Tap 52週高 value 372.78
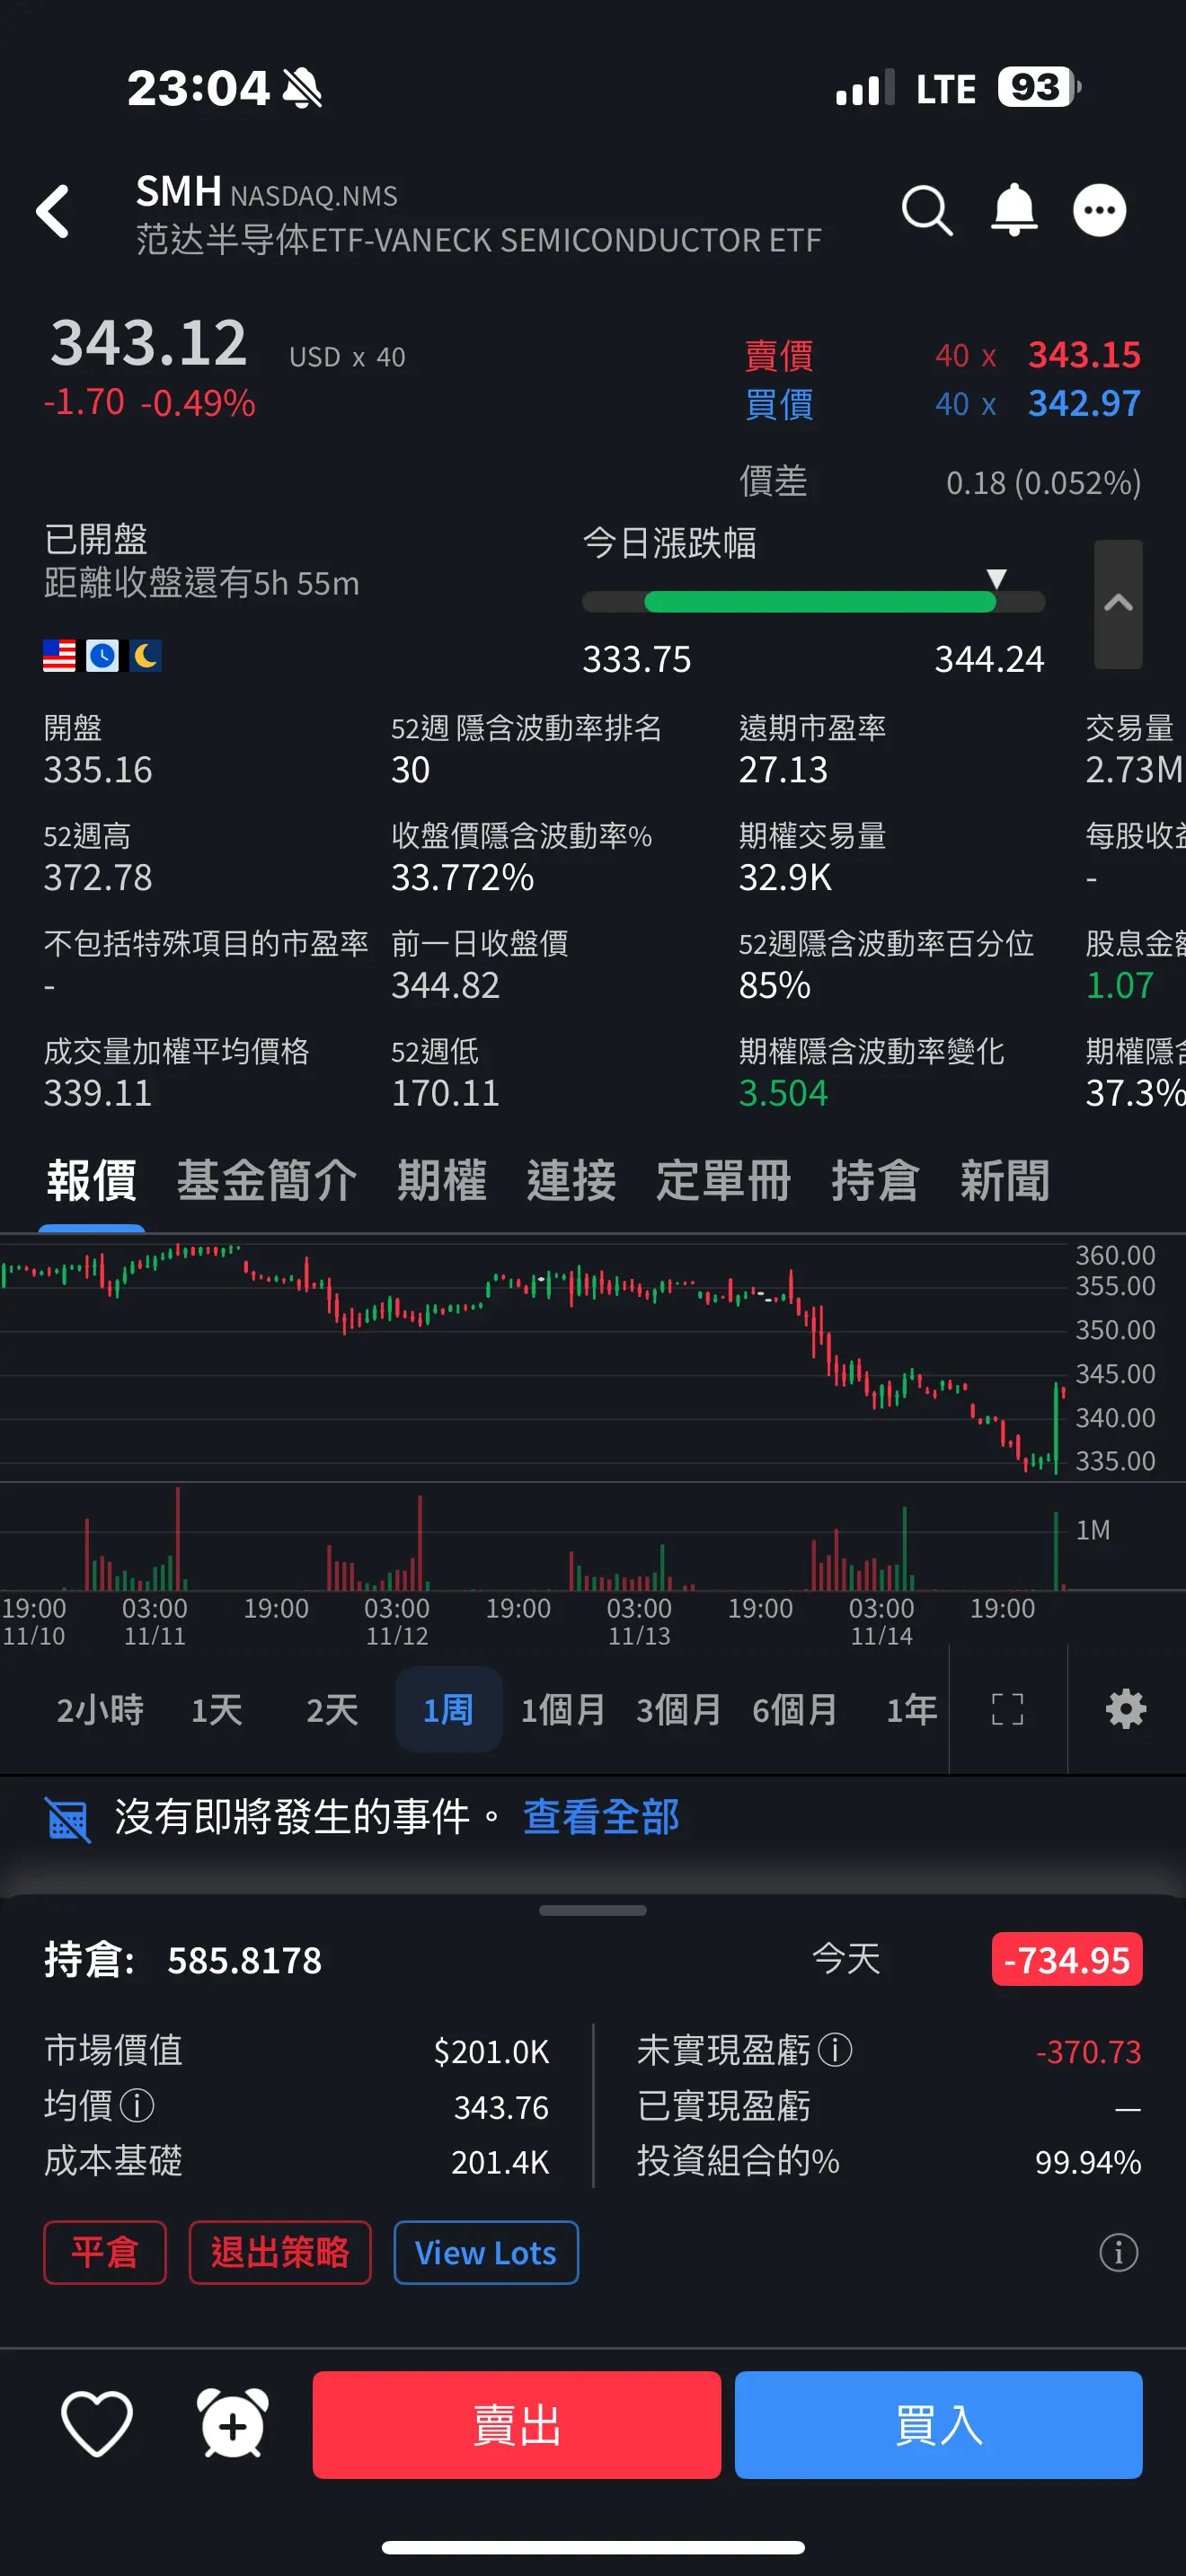This screenshot has width=1186, height=2576. (98, 878)
